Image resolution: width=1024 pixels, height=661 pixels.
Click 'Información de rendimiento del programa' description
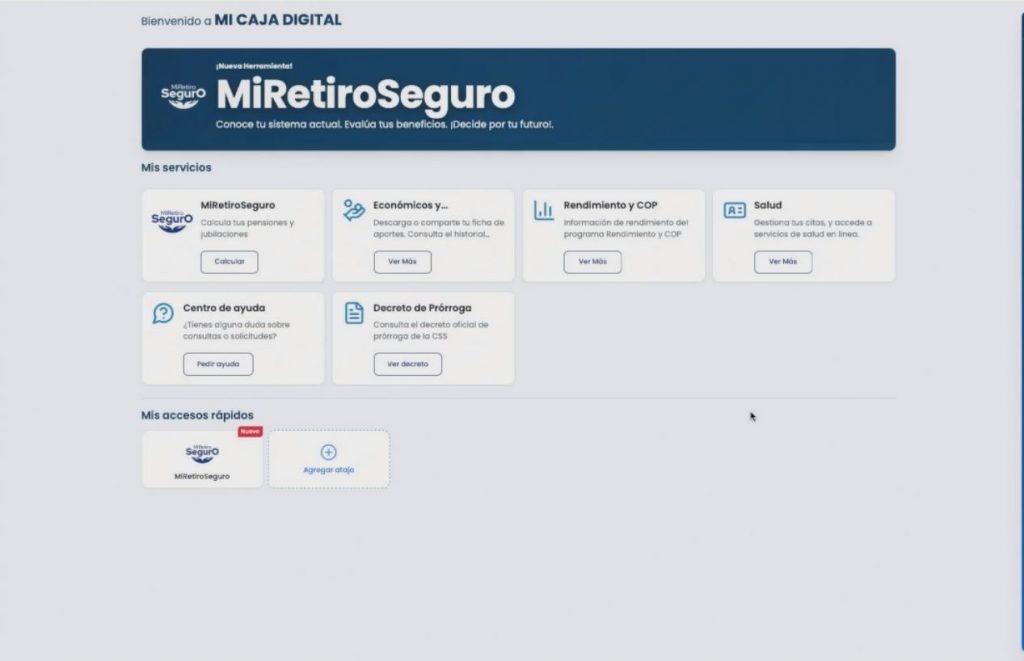pyautogui.click(x=626, y=229)
